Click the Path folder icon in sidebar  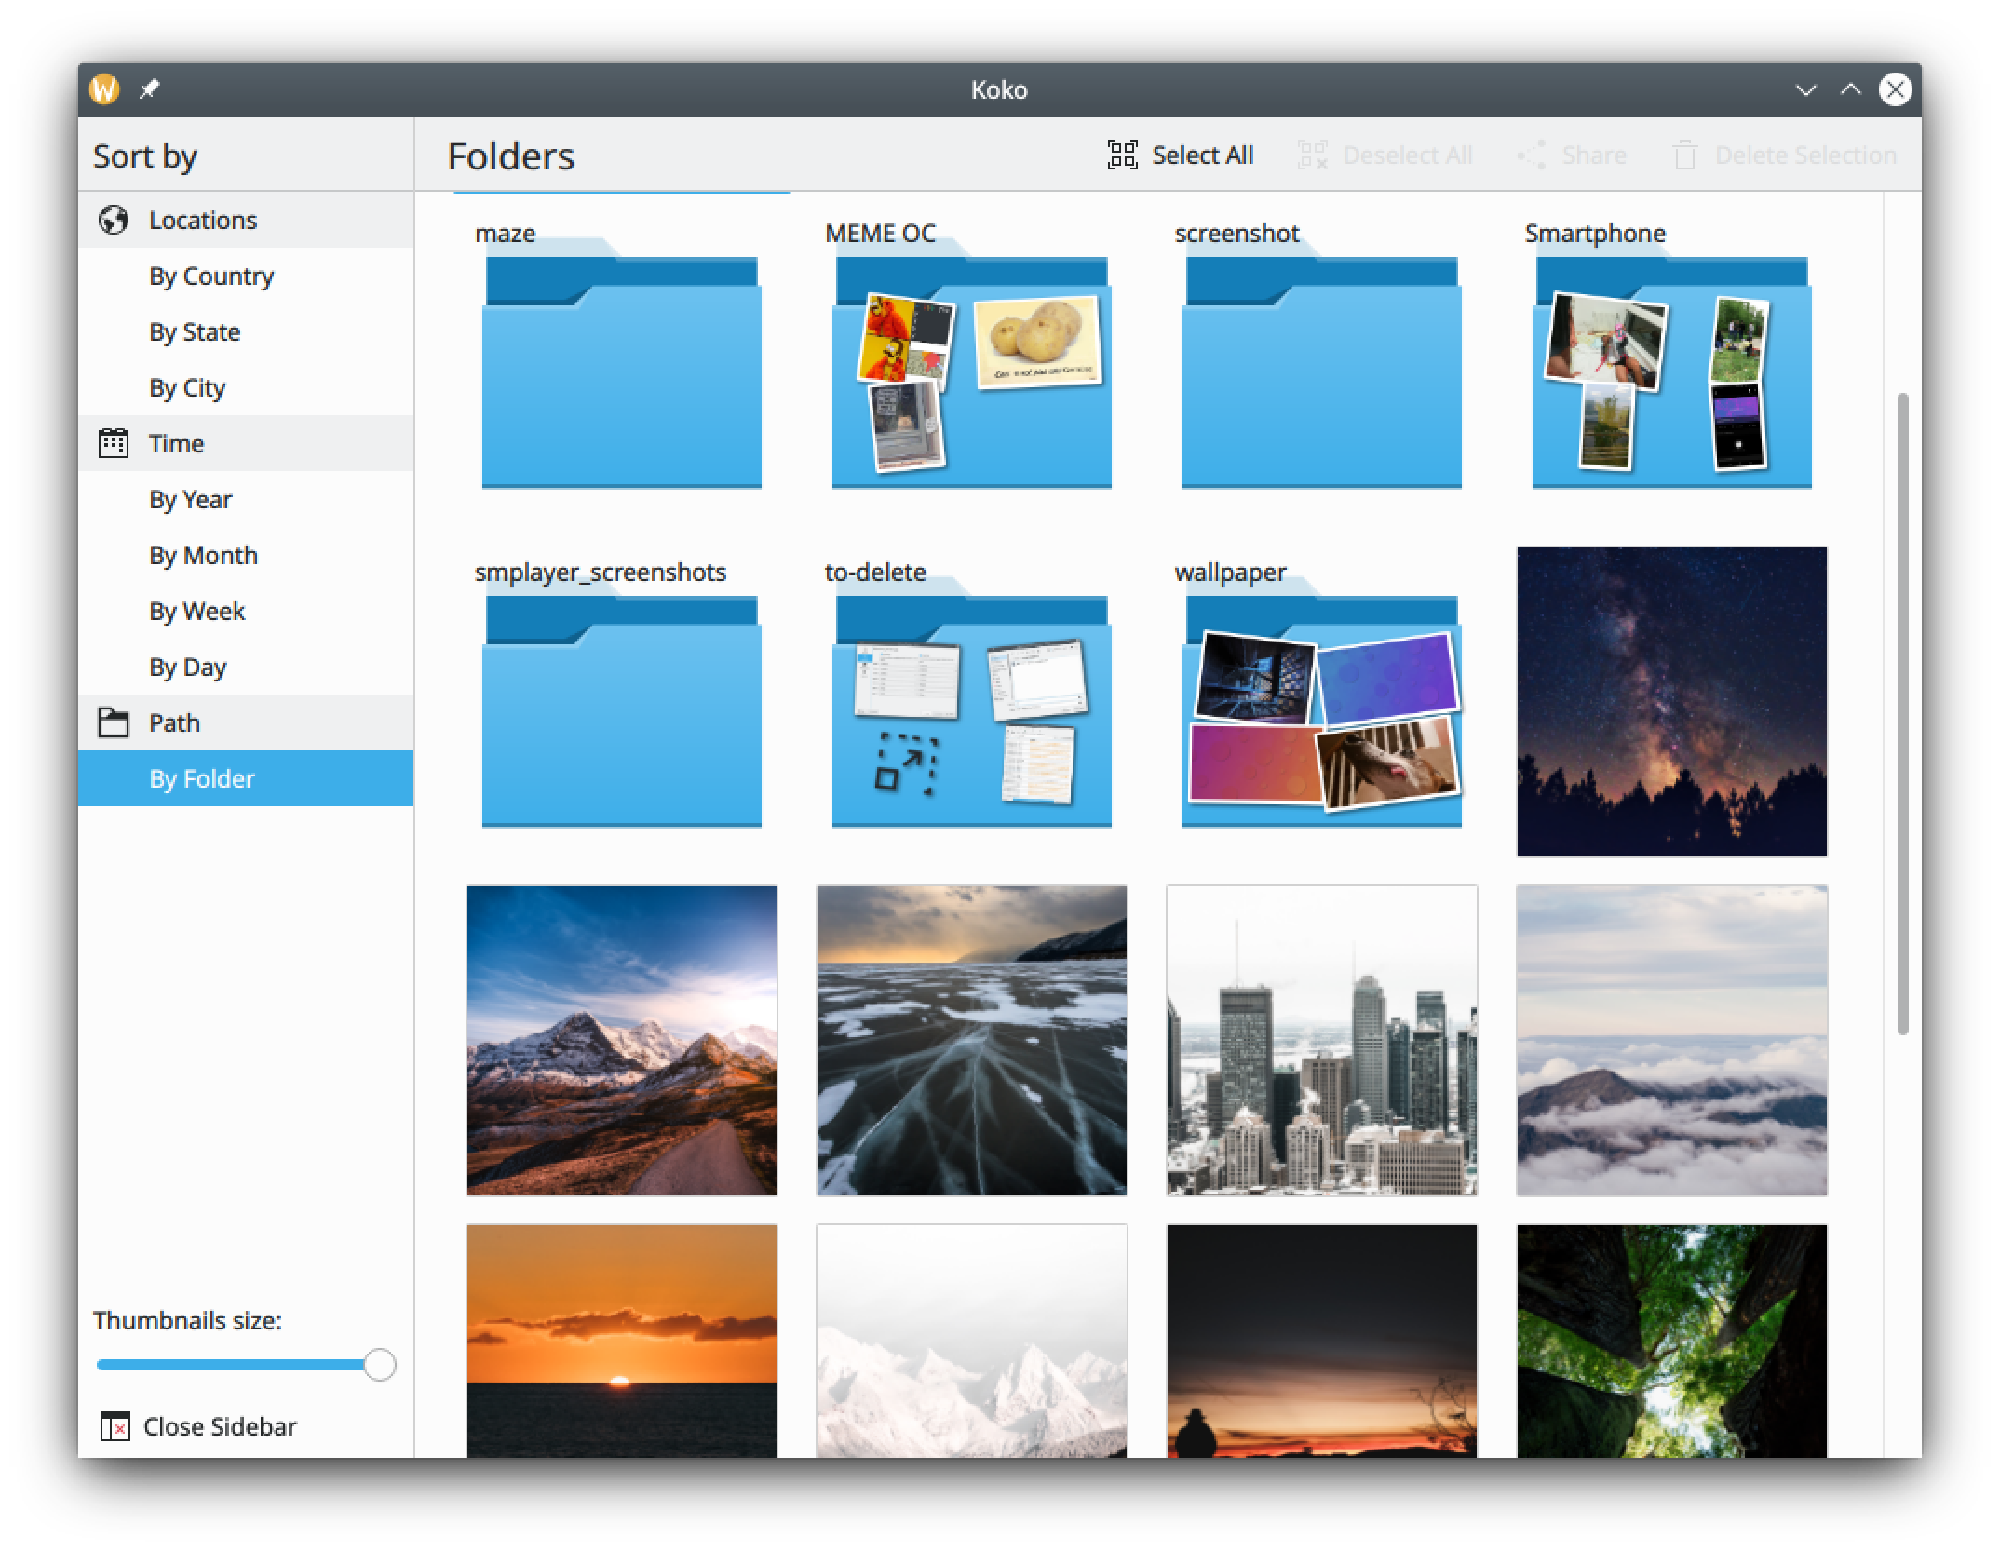tap(113, 722)
